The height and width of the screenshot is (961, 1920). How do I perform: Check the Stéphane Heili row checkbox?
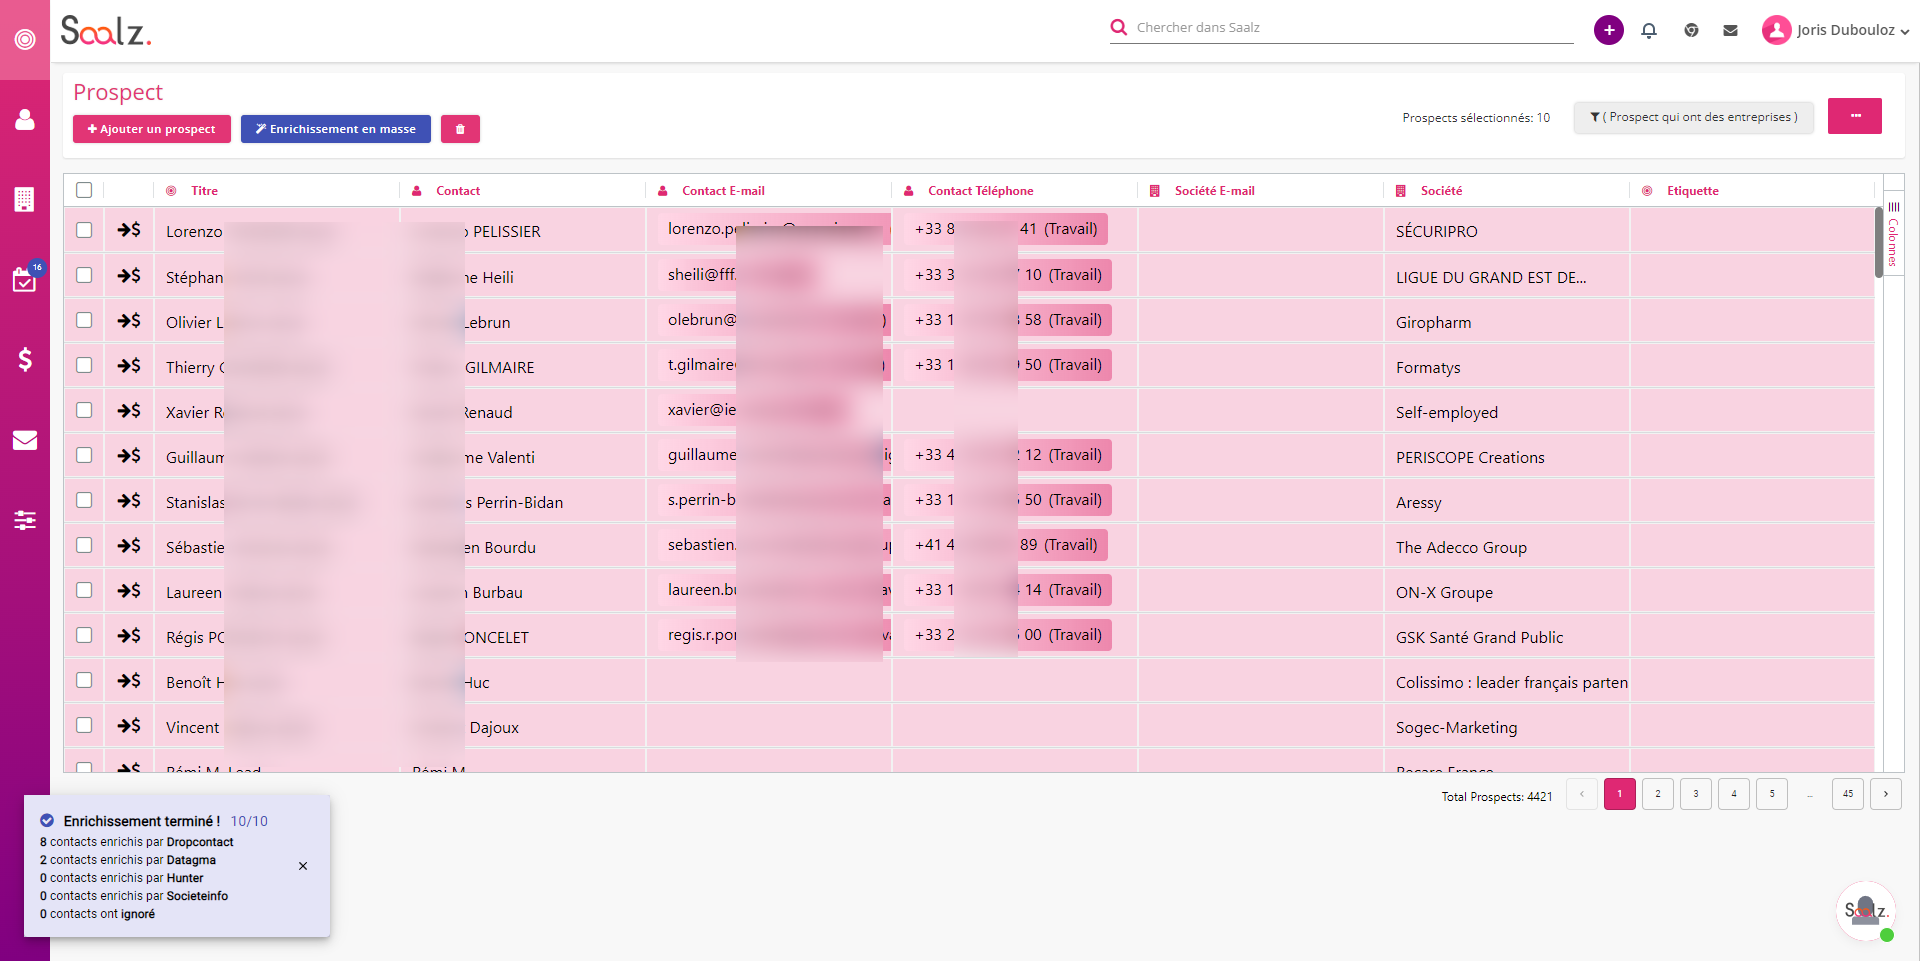(x=84, y=275)
